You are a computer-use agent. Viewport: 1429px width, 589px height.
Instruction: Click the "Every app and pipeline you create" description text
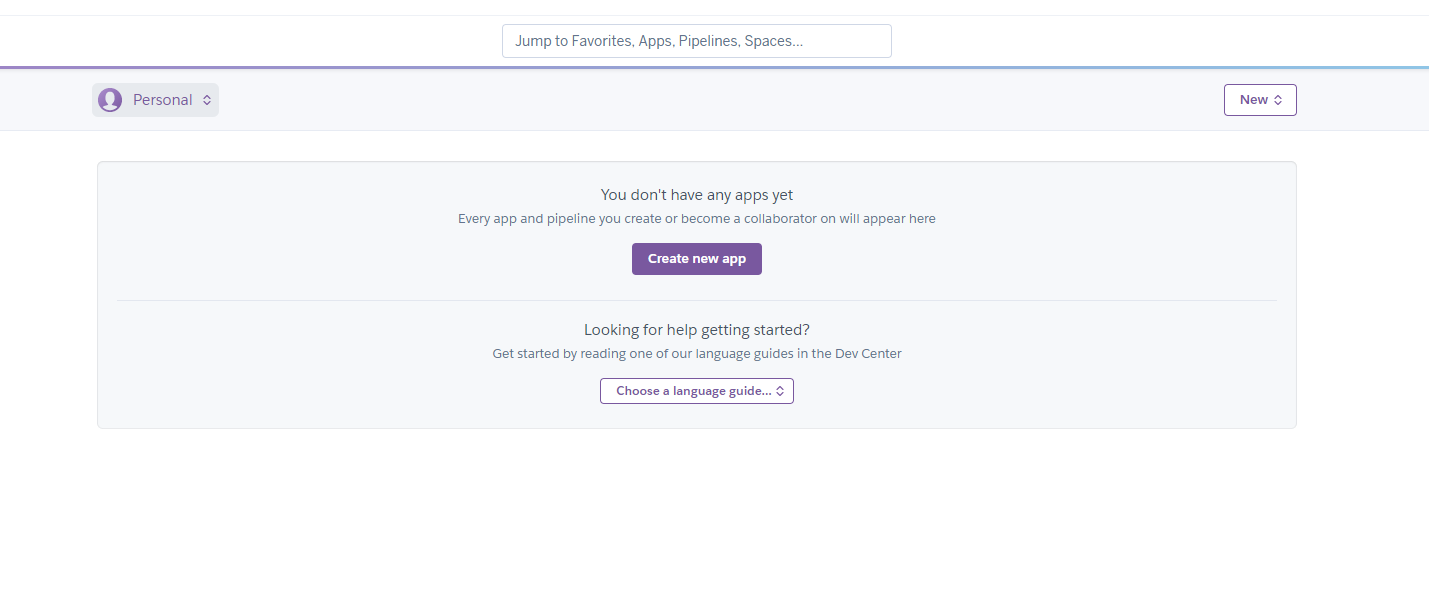click(x=697, y=218)
